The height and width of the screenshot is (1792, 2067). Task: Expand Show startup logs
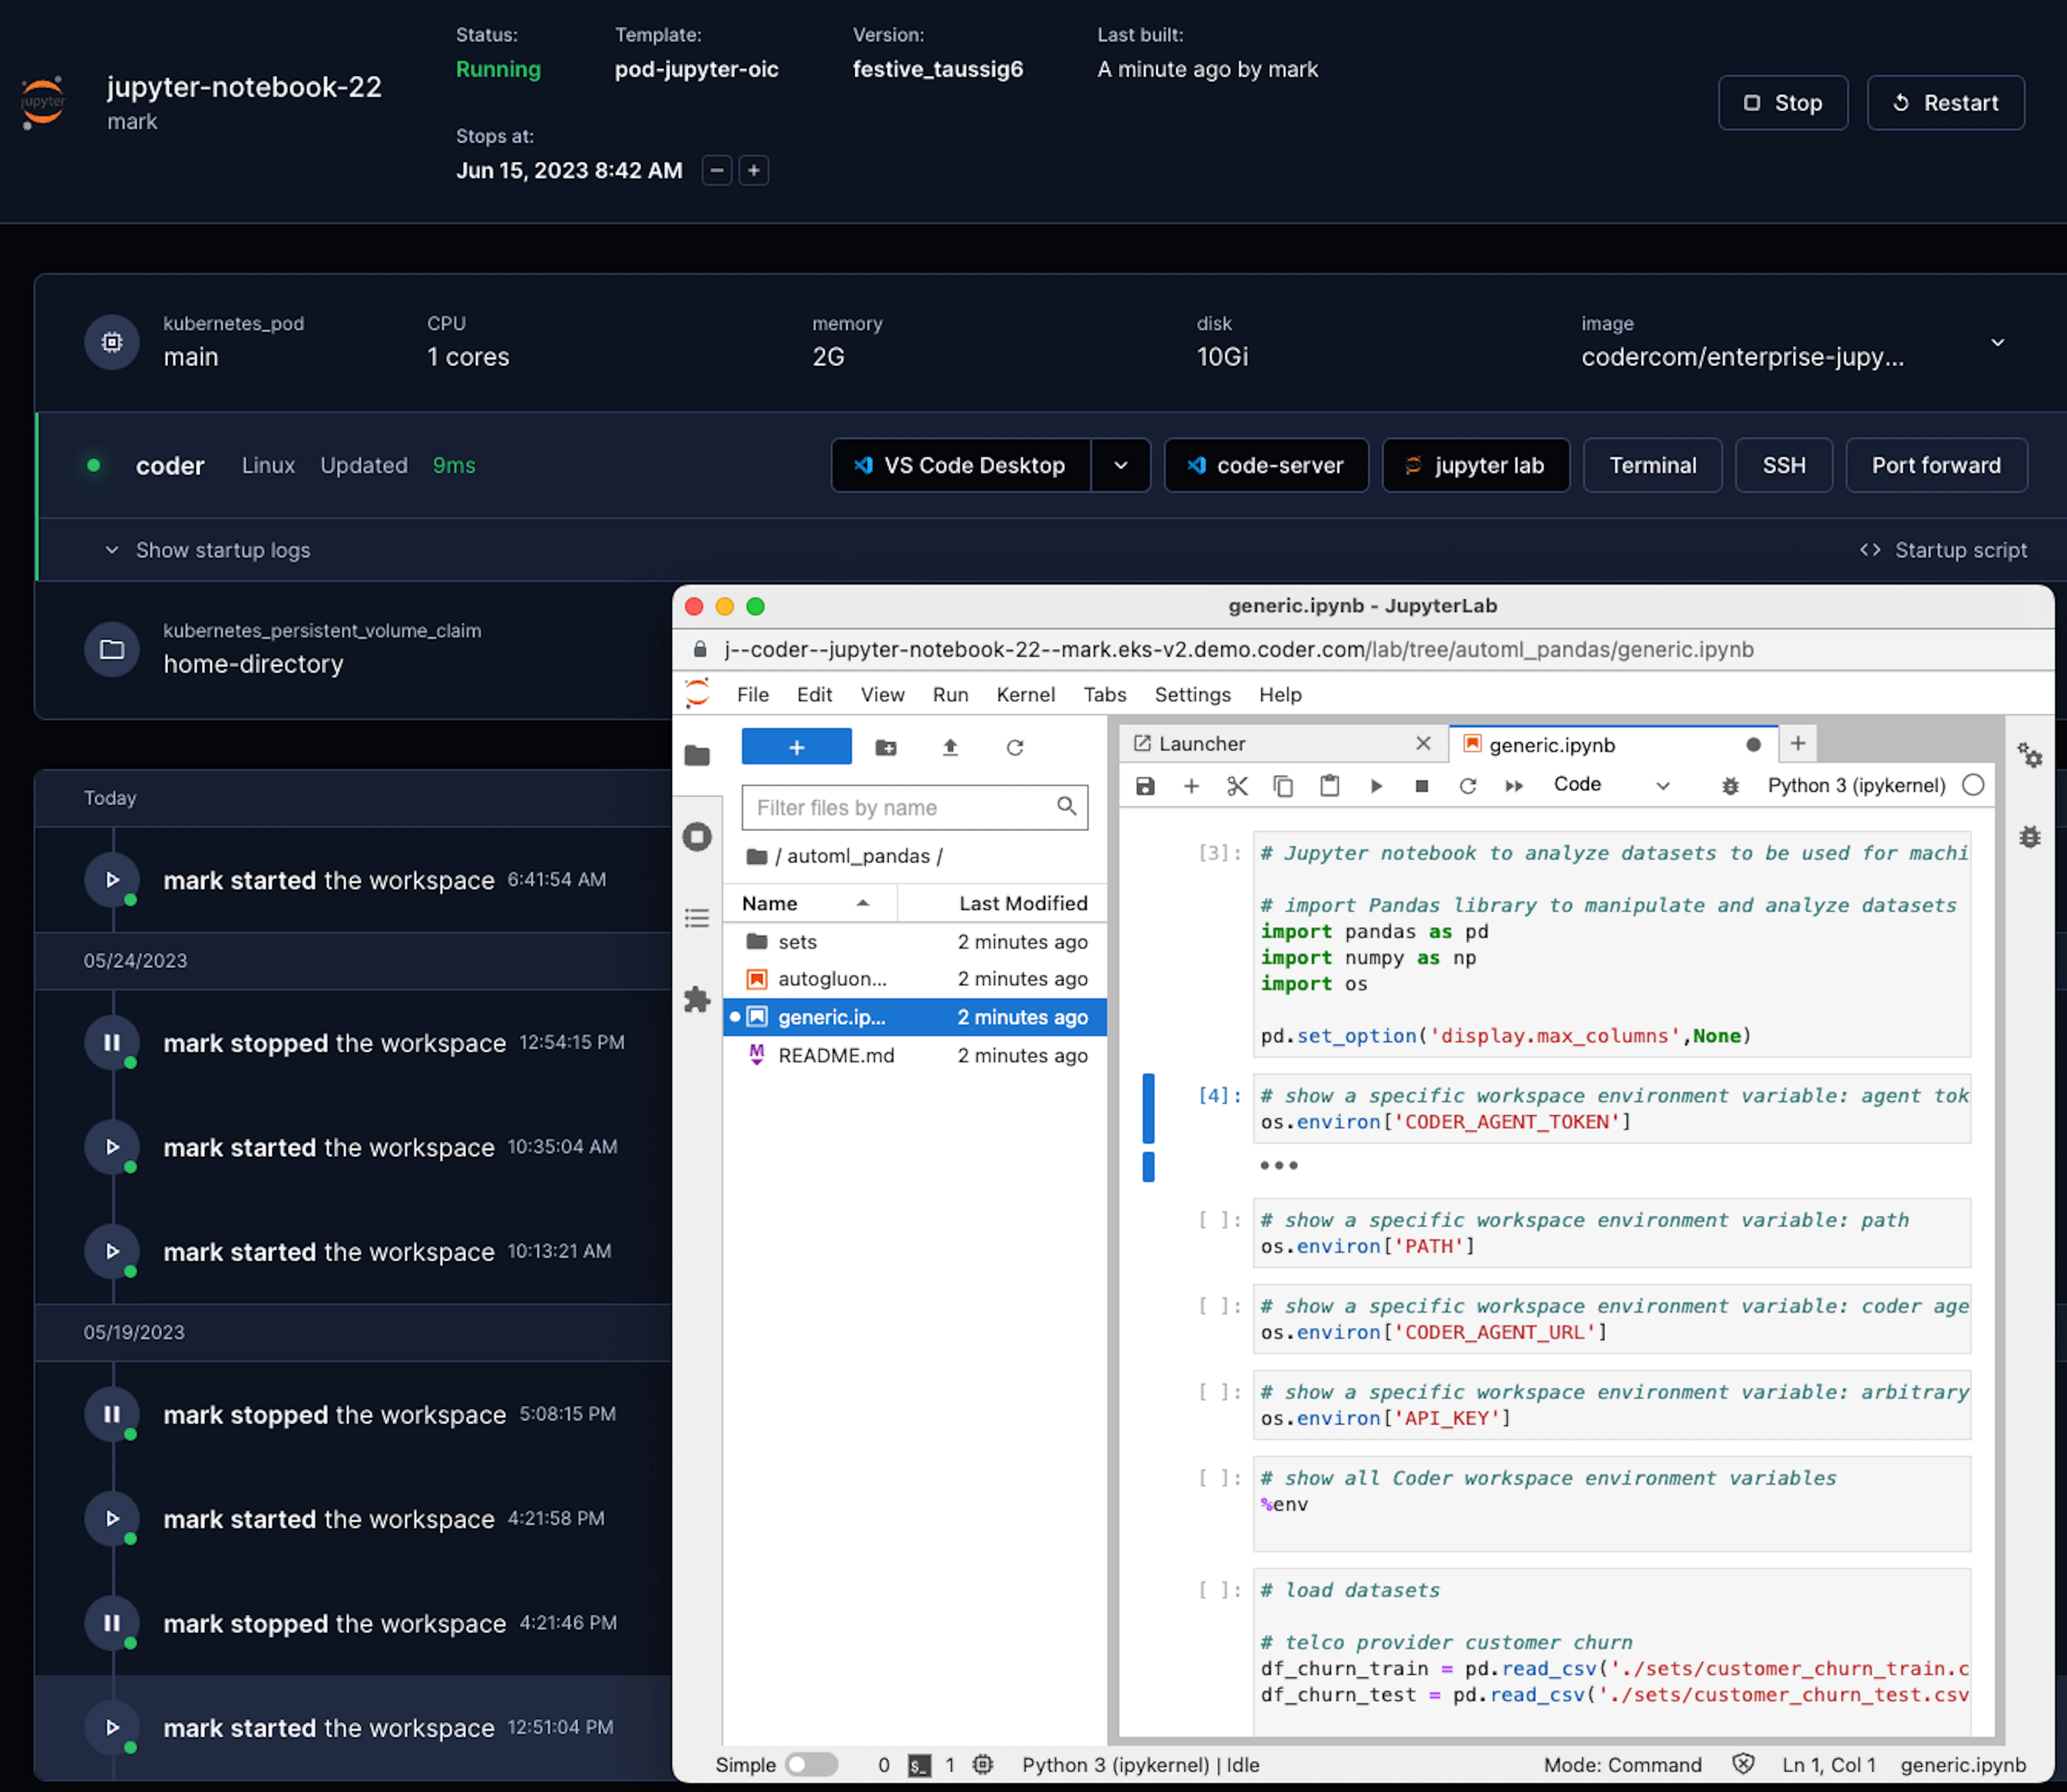tap(208, 550)
